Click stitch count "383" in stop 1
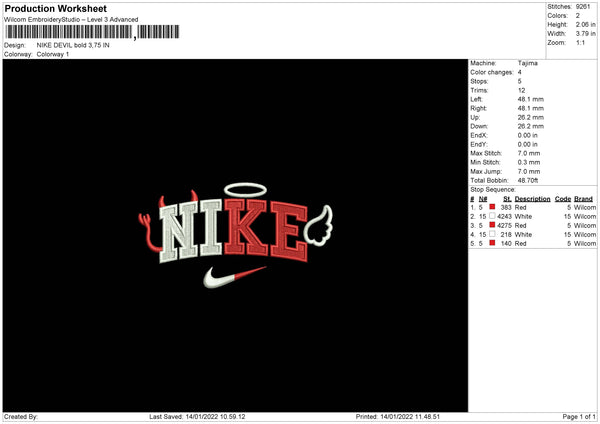 [506, 207]
